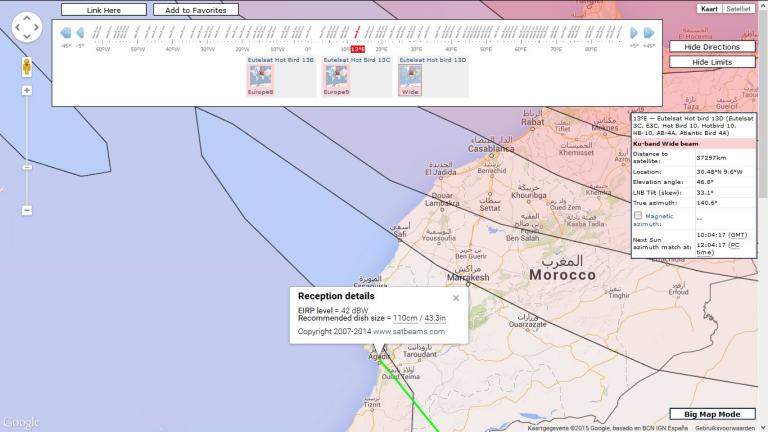Switch map to Kaart view
Screen dimensions: 768x432
709,8
